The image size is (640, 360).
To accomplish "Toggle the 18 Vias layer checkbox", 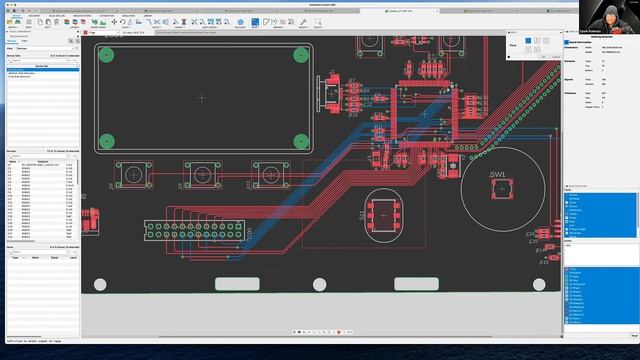I will coord(567,280).
